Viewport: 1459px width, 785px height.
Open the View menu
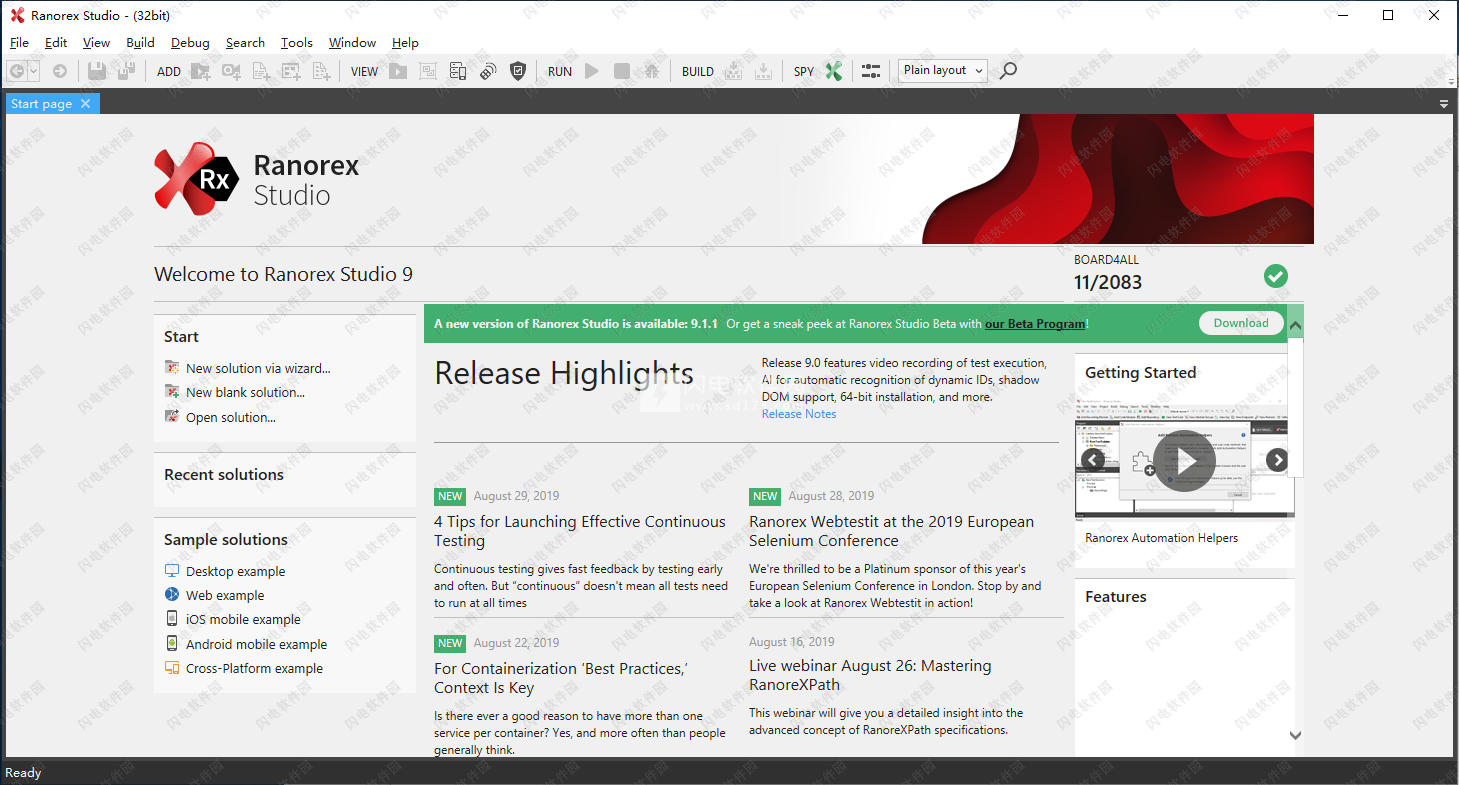tap(96, 43)
